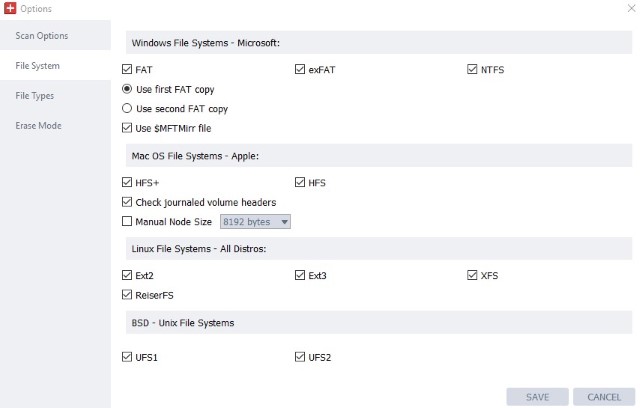The image size is (640, 408).
Task: Disable the NTFS checkbox
Action: [472, 70]
